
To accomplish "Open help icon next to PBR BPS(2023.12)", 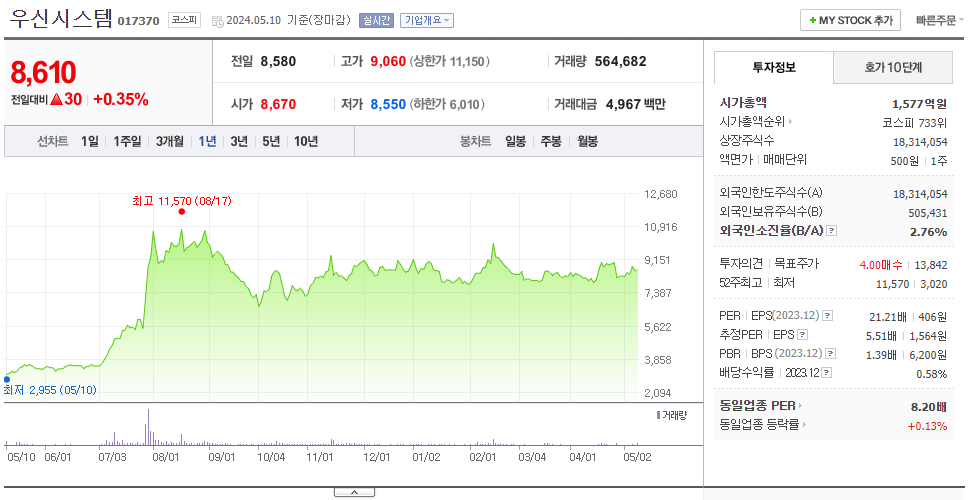I will pos(831,354).
